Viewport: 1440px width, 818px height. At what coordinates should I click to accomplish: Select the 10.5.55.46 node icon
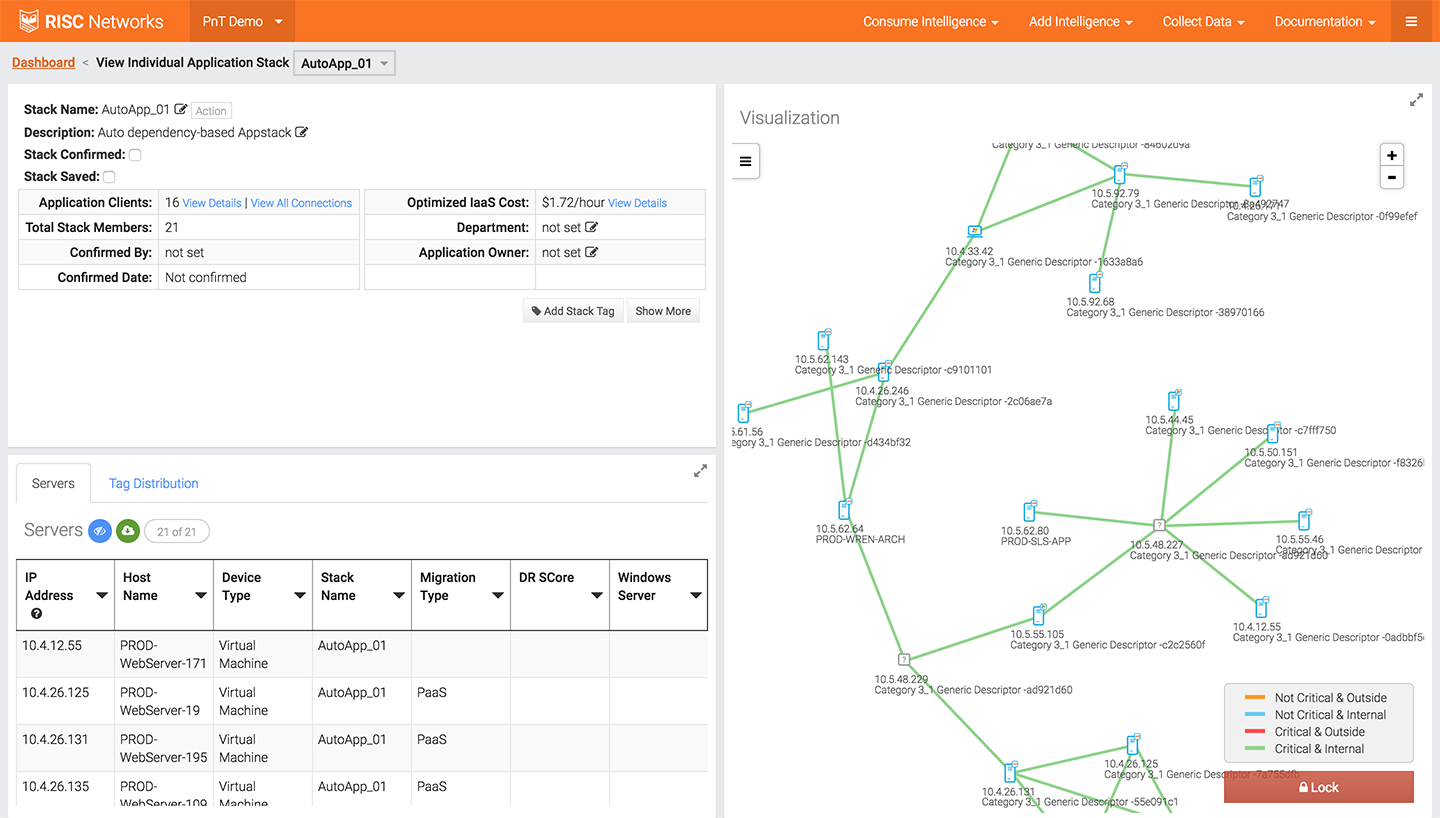click(1304, 520)
